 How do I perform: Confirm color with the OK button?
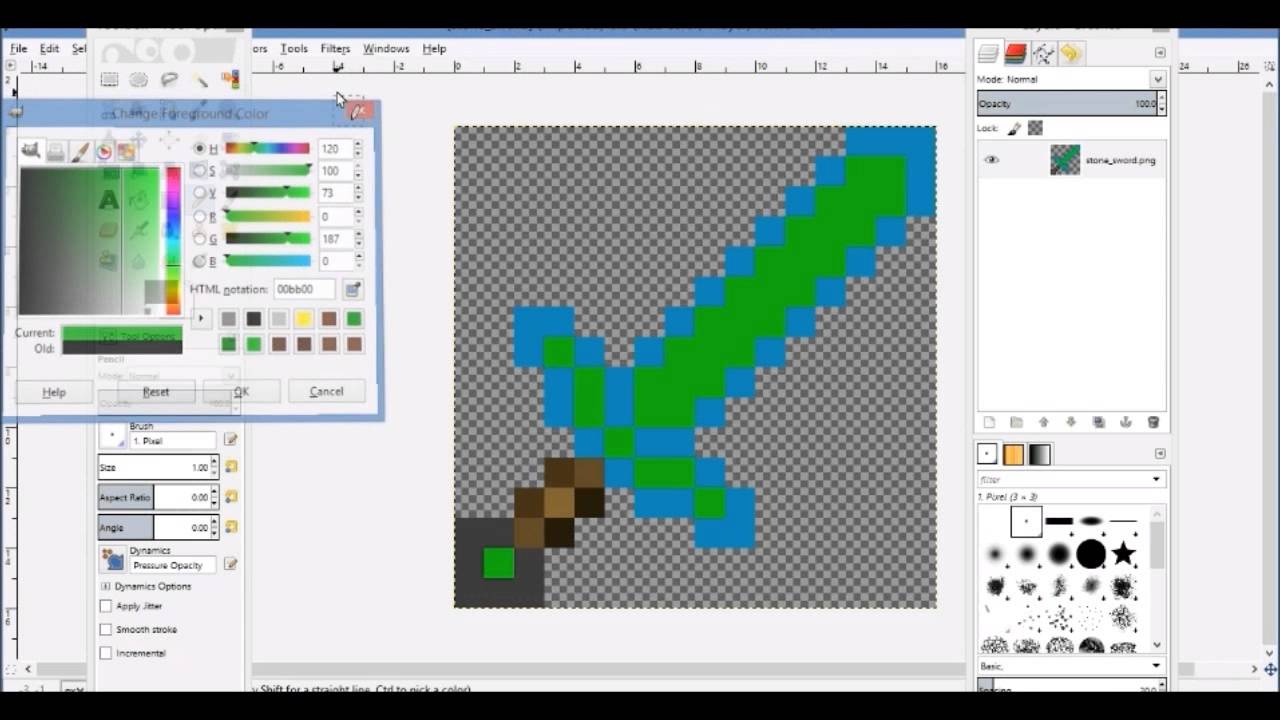(x=241, y=392)
